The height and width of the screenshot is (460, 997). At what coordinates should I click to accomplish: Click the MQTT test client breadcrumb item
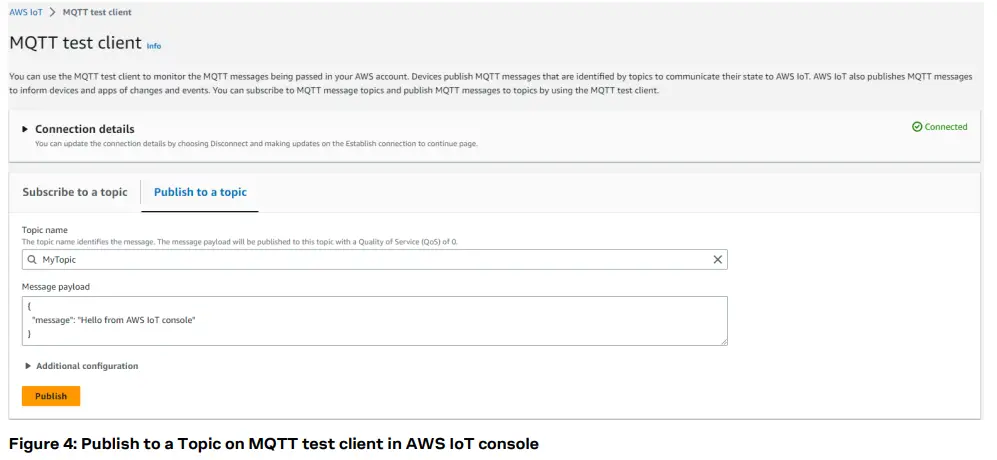tap(97, 12)
